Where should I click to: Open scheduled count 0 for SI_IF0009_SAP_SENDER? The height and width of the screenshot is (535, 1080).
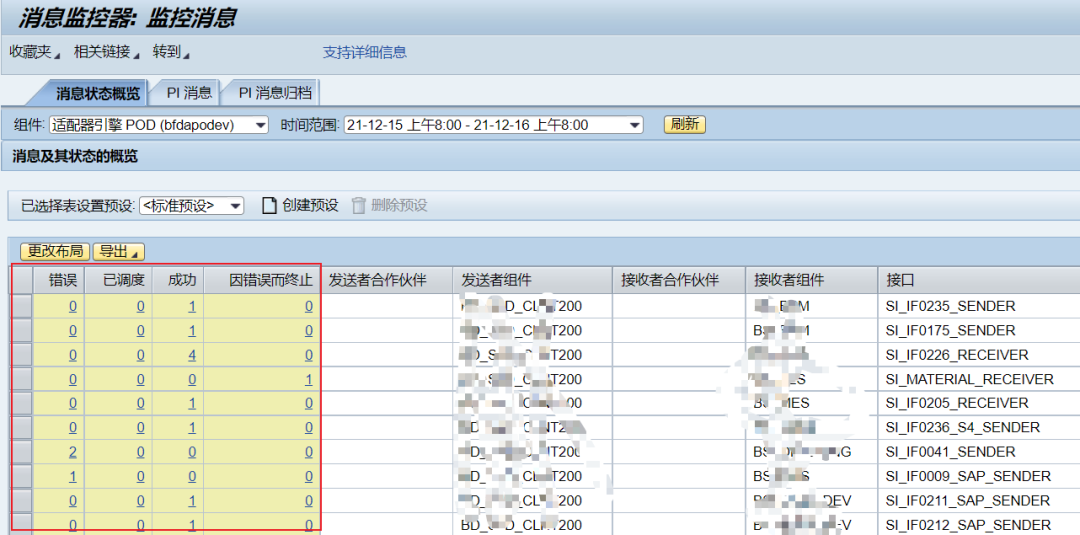pyautogui.click(x=141, y=476)
